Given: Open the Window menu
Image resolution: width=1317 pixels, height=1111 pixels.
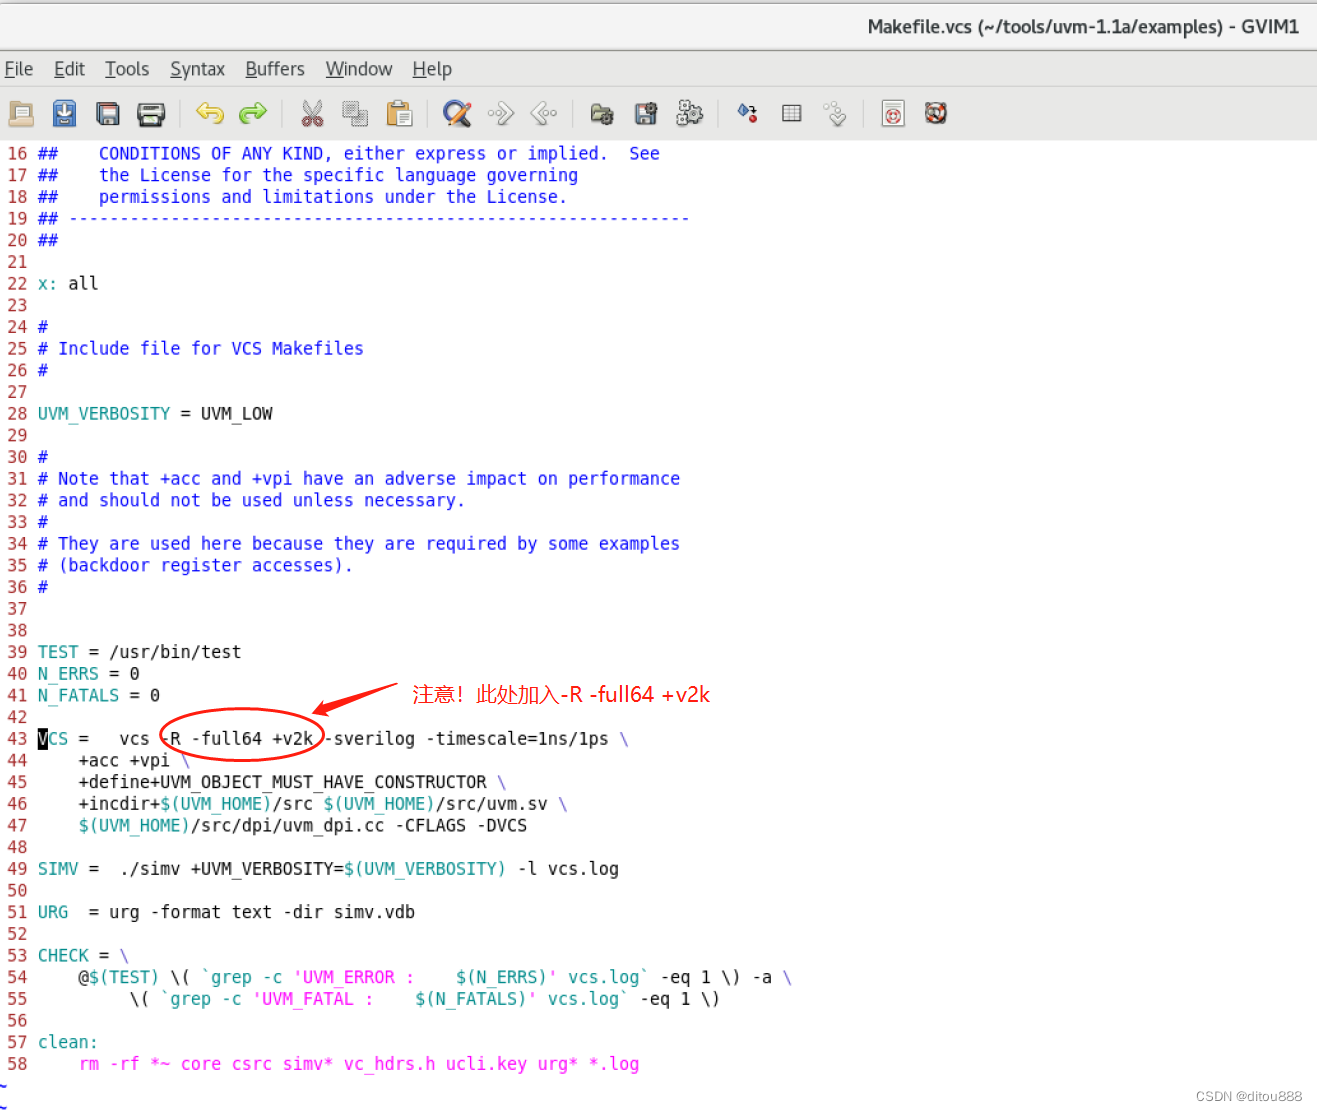Looking at the screenshot, I should pyautogui.click(x=359, y=69).
